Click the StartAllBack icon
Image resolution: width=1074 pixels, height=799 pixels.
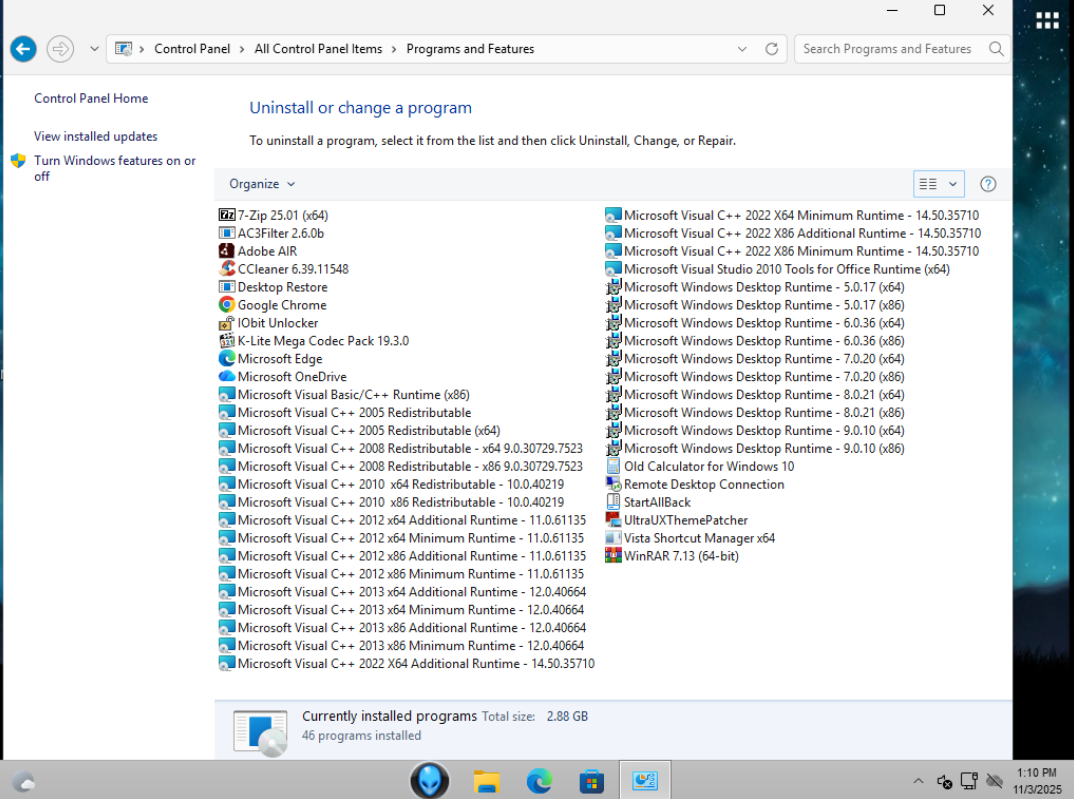[613, 502]
